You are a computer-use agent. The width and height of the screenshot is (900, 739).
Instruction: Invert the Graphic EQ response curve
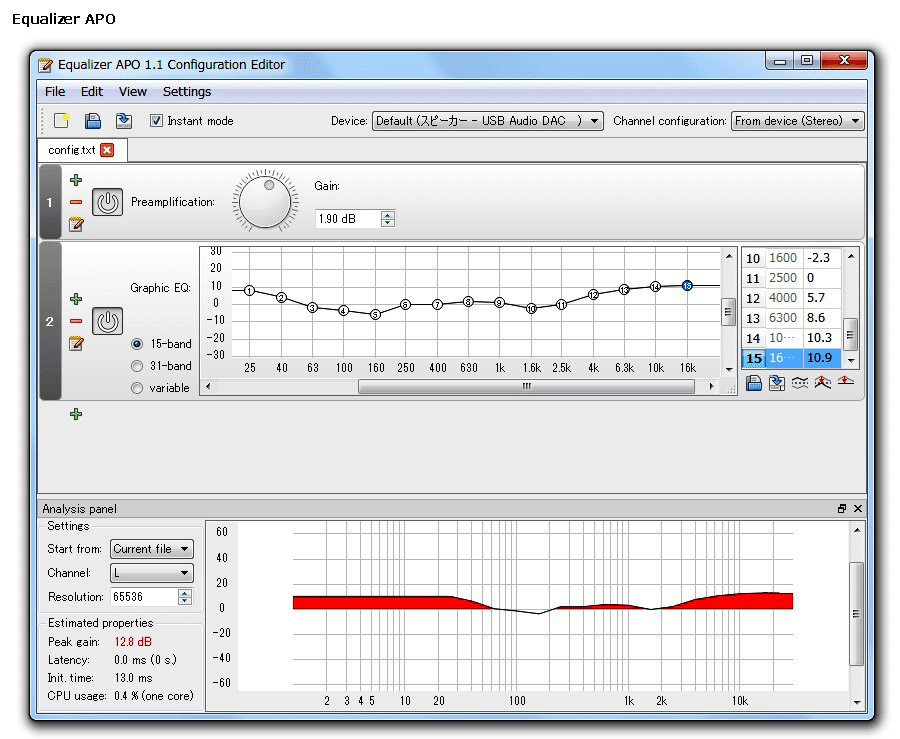800,383
